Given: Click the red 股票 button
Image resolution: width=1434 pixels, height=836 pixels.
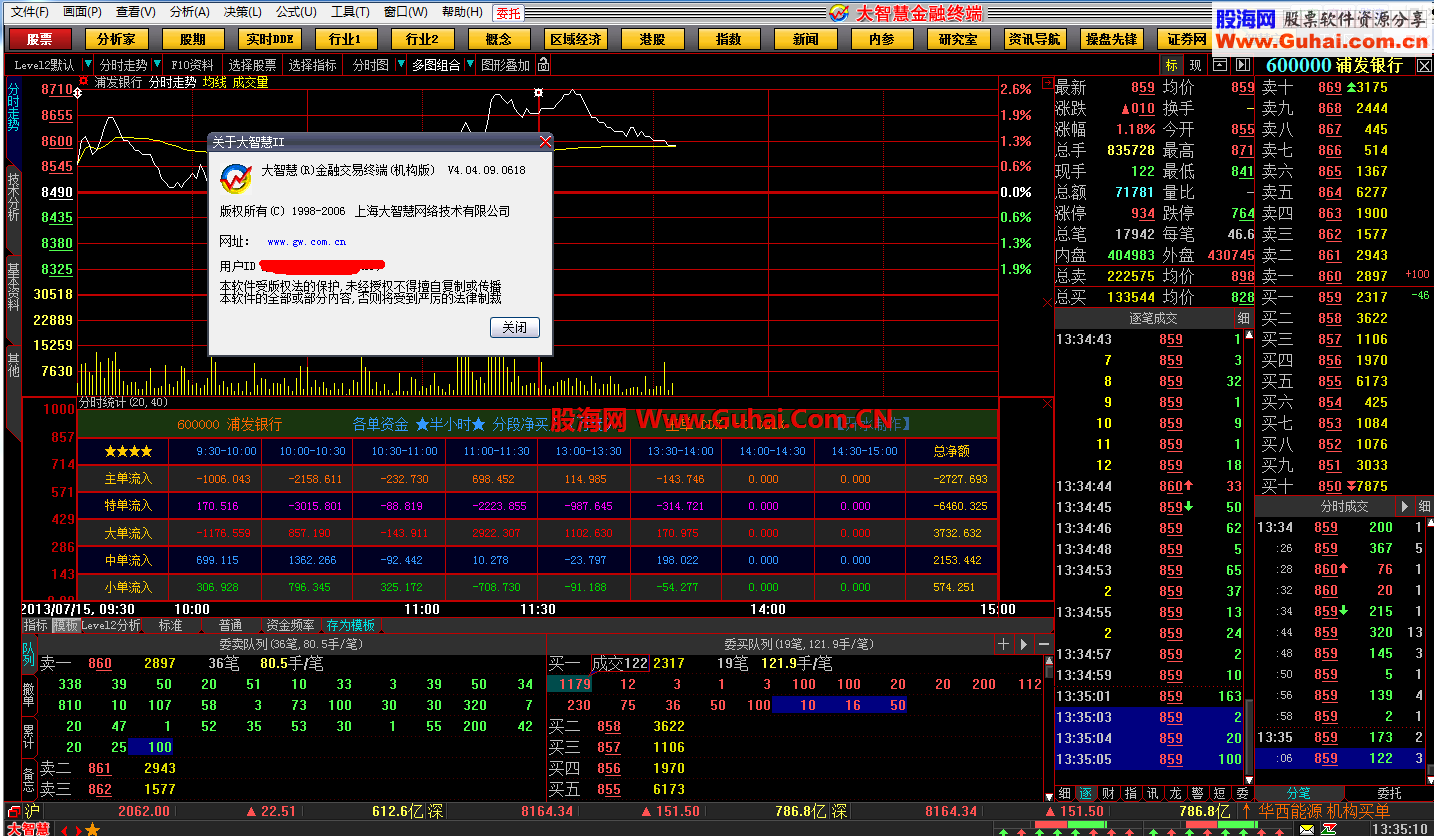Looking at the screenshot, I should point(40,39).
